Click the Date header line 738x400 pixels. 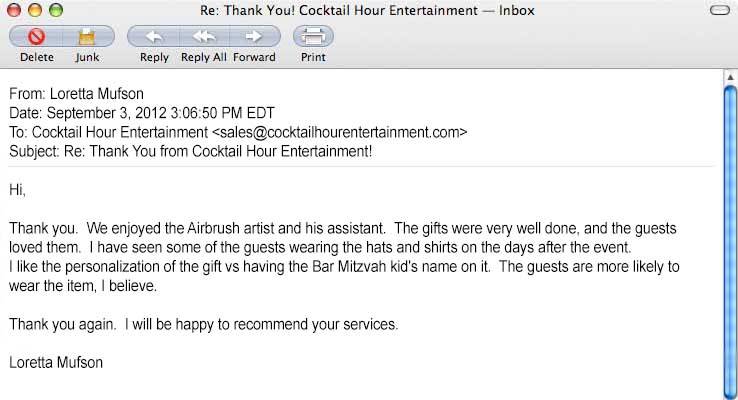click(141, 113)
